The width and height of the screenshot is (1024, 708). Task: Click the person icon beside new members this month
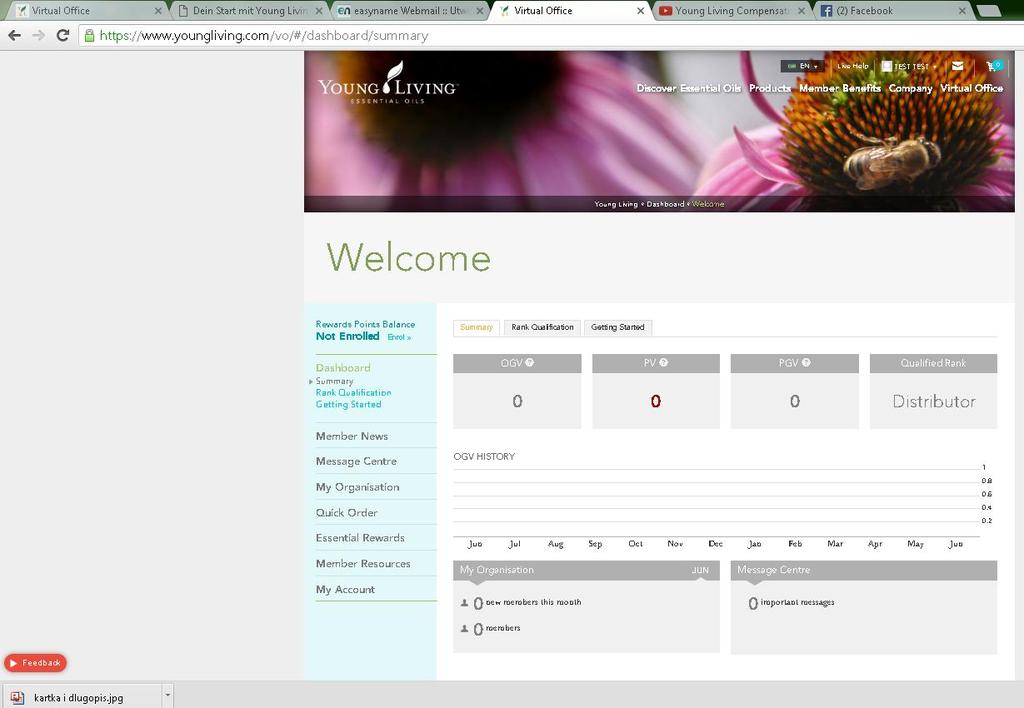(464, 603)
